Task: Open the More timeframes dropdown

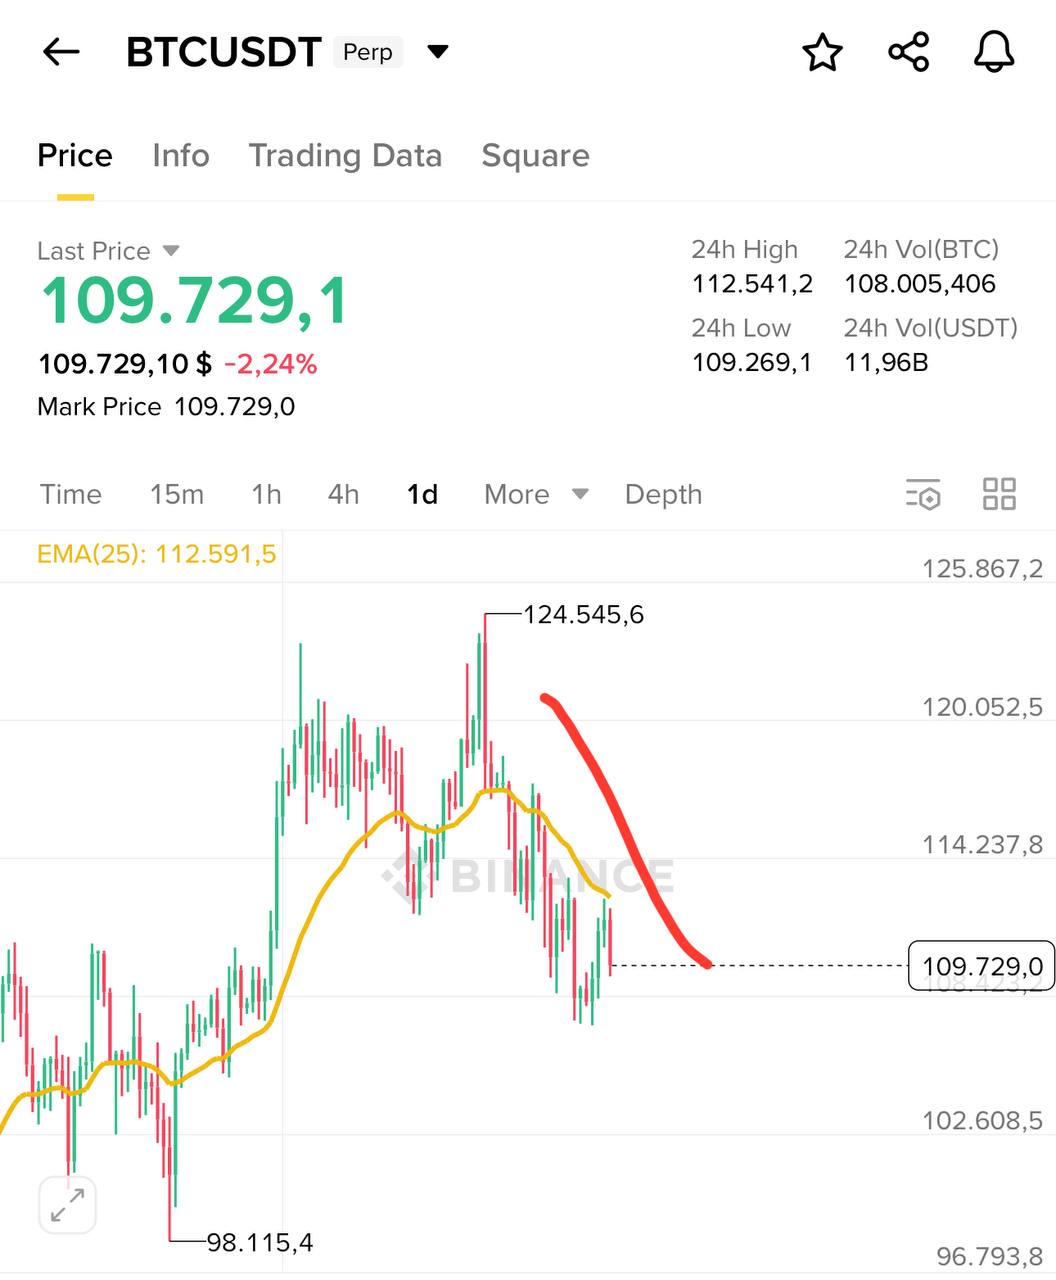Action: 535,494
